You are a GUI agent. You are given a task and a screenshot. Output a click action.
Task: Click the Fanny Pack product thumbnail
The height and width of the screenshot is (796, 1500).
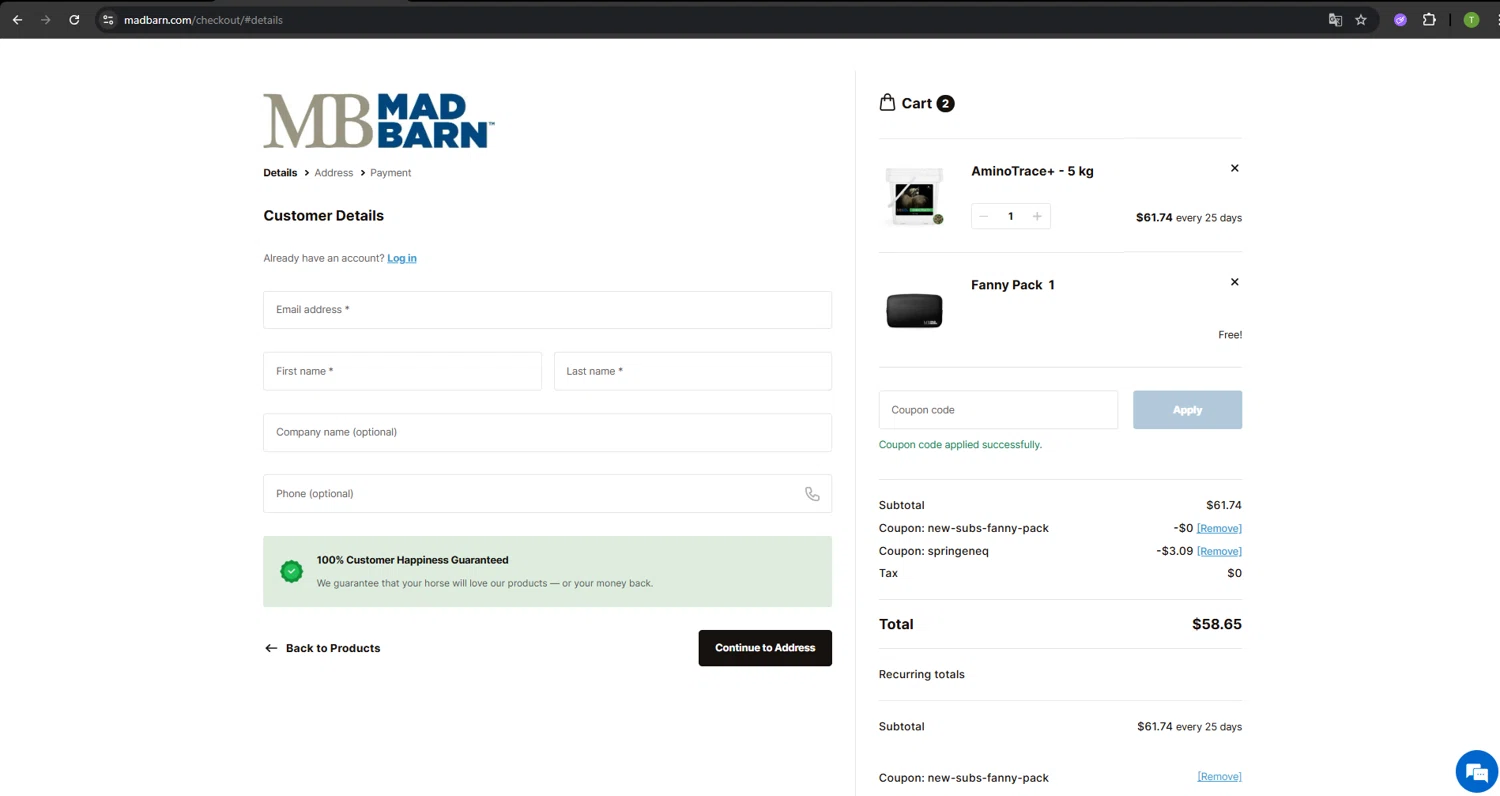pyautogui.click(x=914, y=311)
